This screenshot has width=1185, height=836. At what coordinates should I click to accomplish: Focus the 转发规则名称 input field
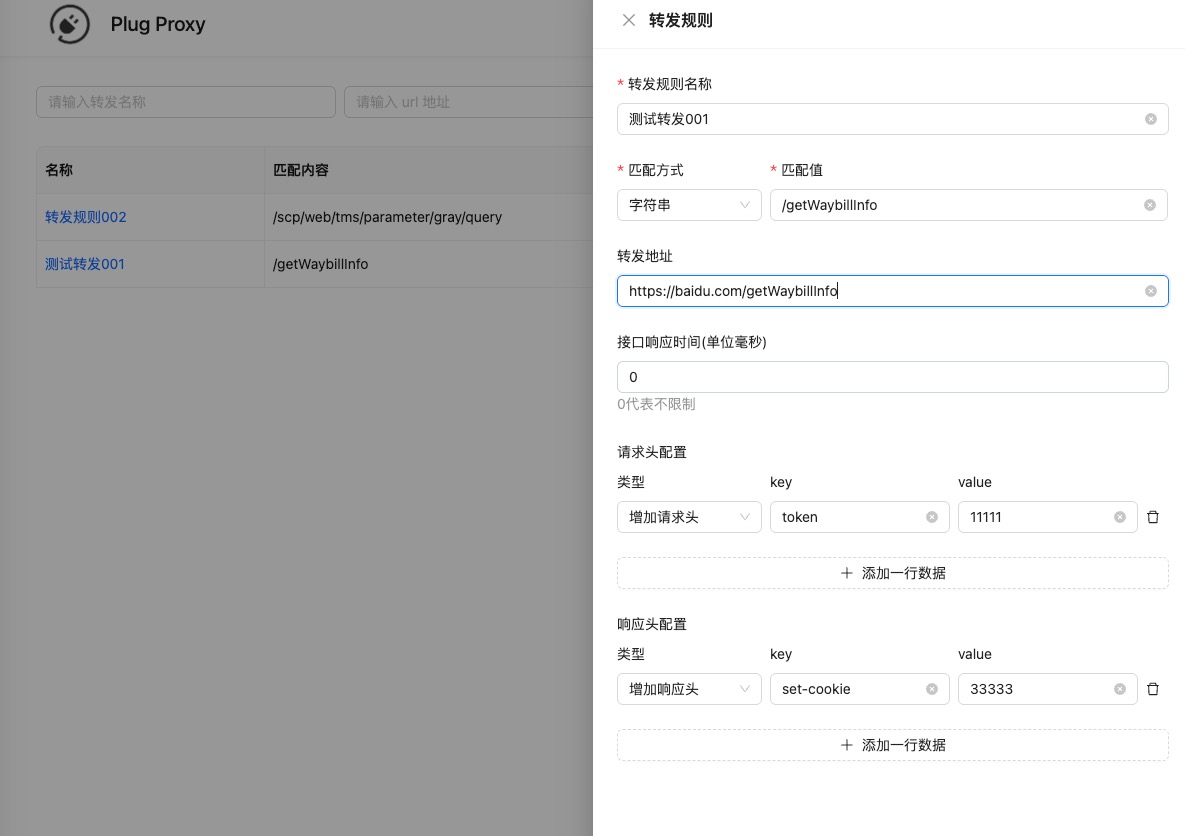(893, 119)
